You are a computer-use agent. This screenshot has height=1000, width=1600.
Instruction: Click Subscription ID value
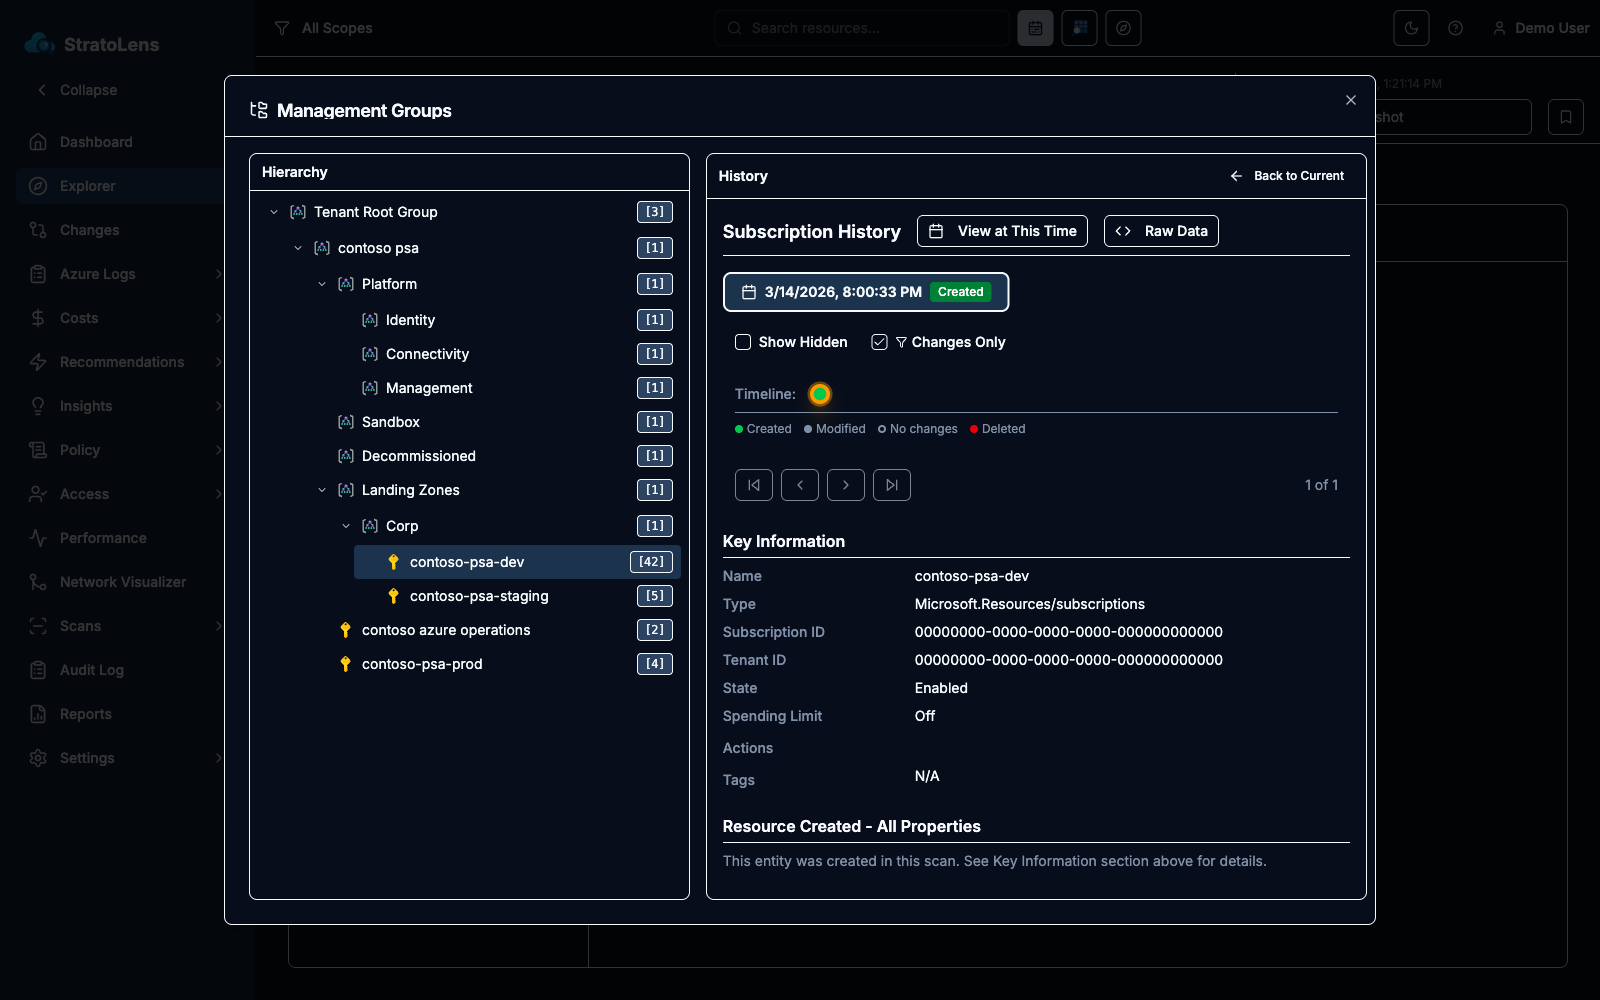tap(1069, 632)
